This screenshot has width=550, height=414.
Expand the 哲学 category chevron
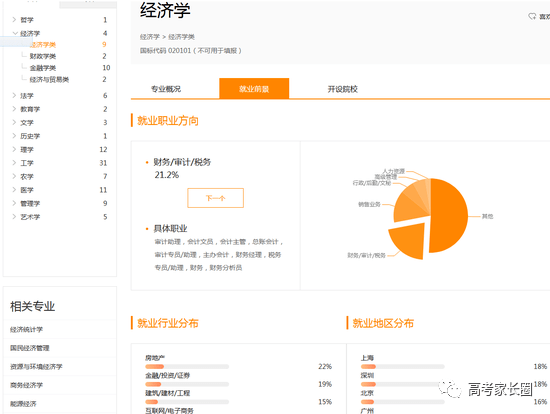[x=14, y=20]
